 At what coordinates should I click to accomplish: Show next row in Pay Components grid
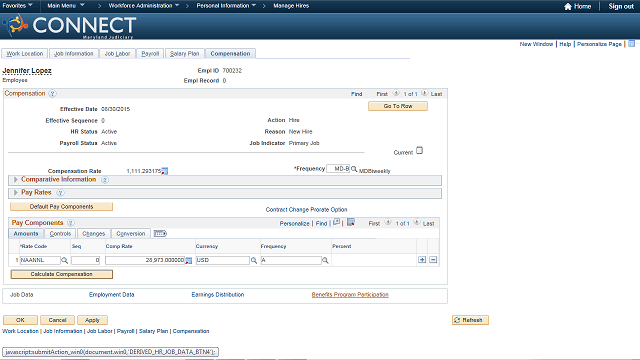coord(417,223)
